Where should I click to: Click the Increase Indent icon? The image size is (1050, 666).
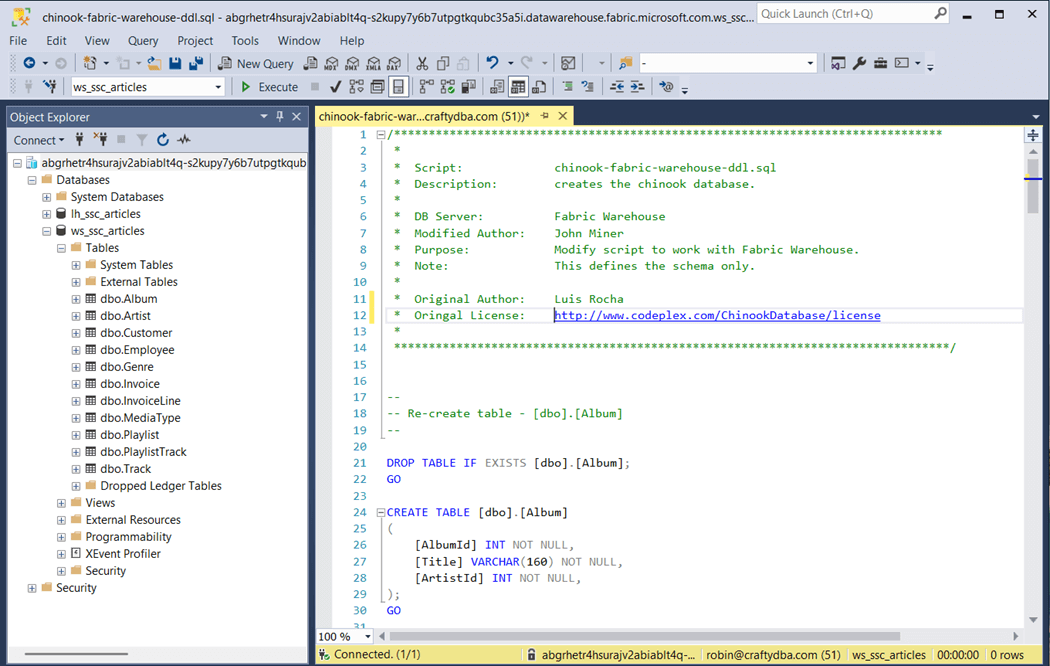tap(637, 87)
